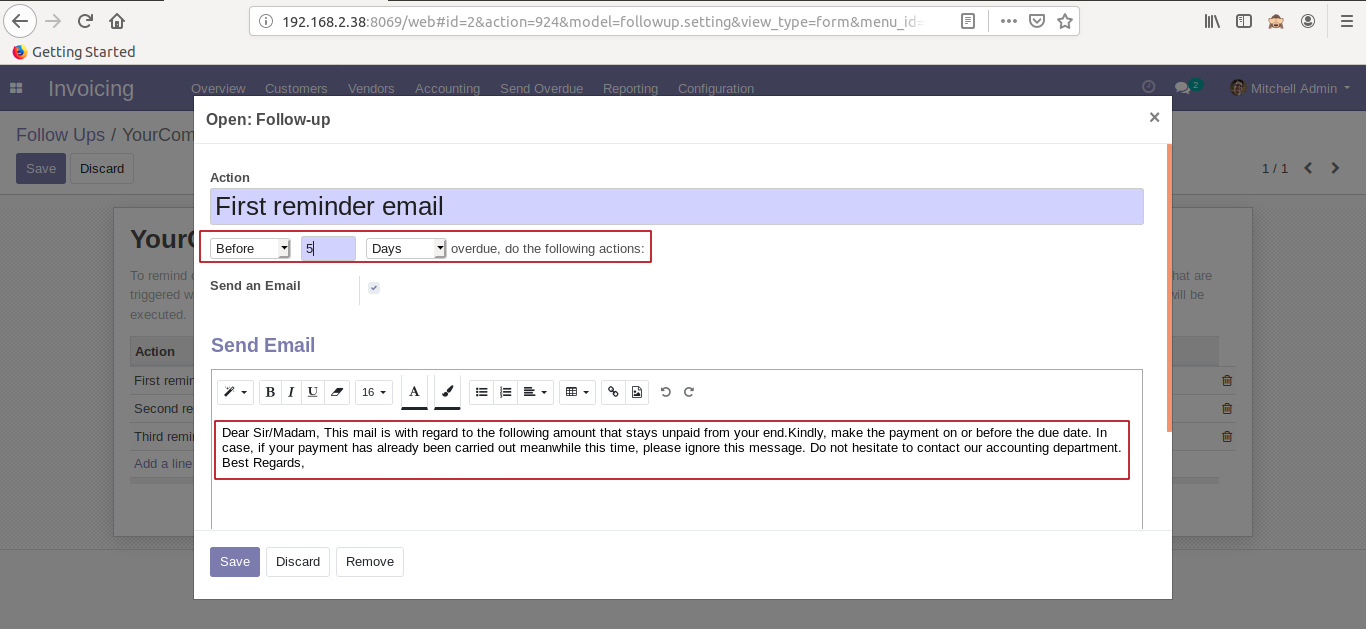Click the background form Save button

click(41, 169)
